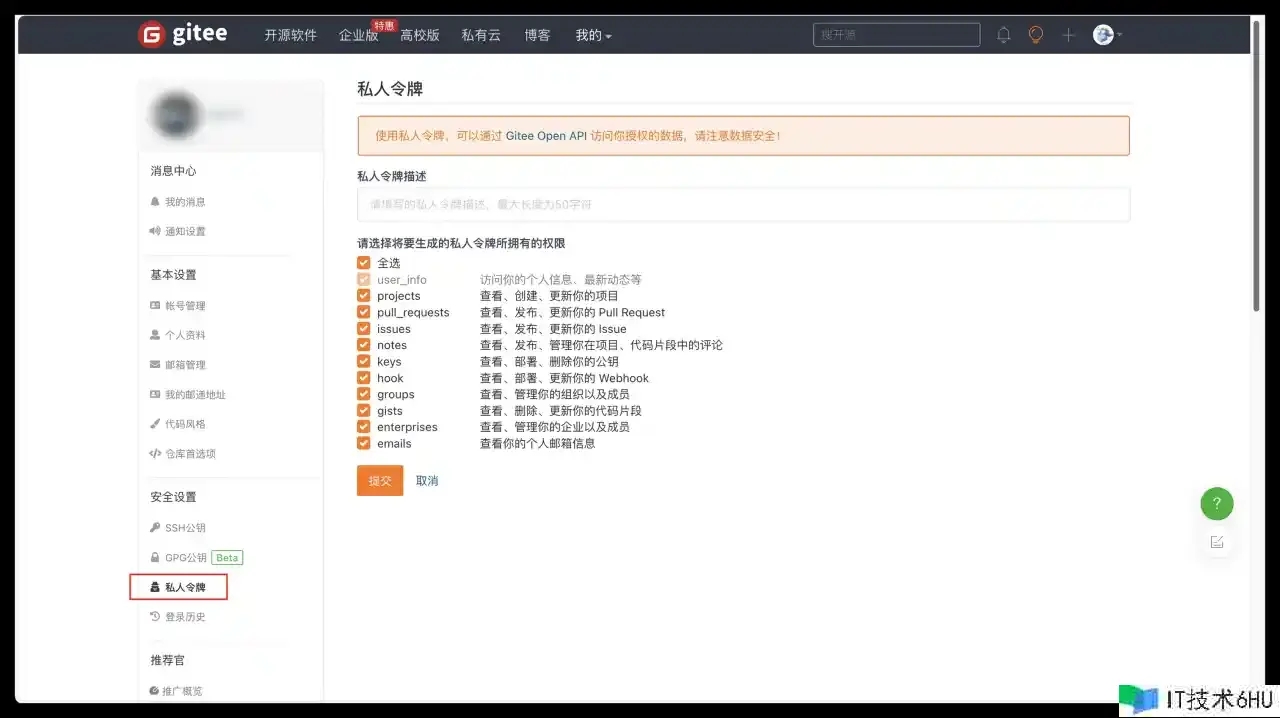Toggle the enterprises checkbox
The width and height of the screenshot is (1280, 718).
(x=364, y=427)
